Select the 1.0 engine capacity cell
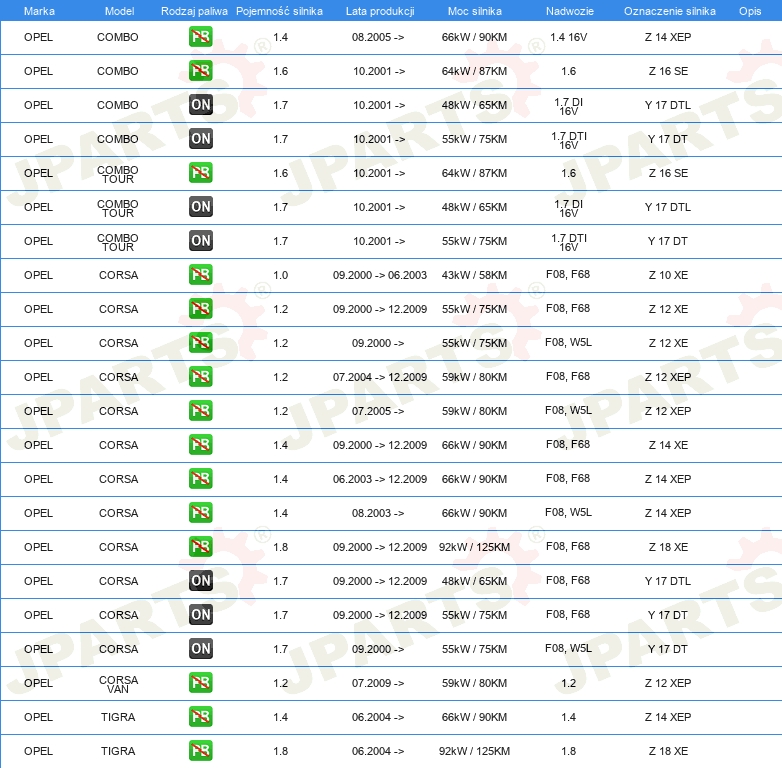 click(280, 275)
